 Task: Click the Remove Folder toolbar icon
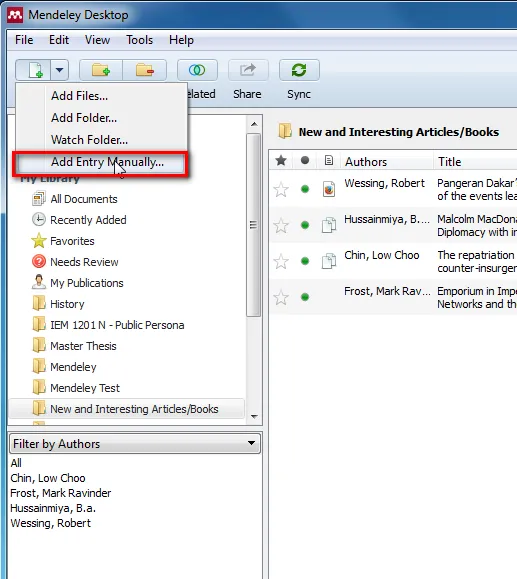point(144,69)
